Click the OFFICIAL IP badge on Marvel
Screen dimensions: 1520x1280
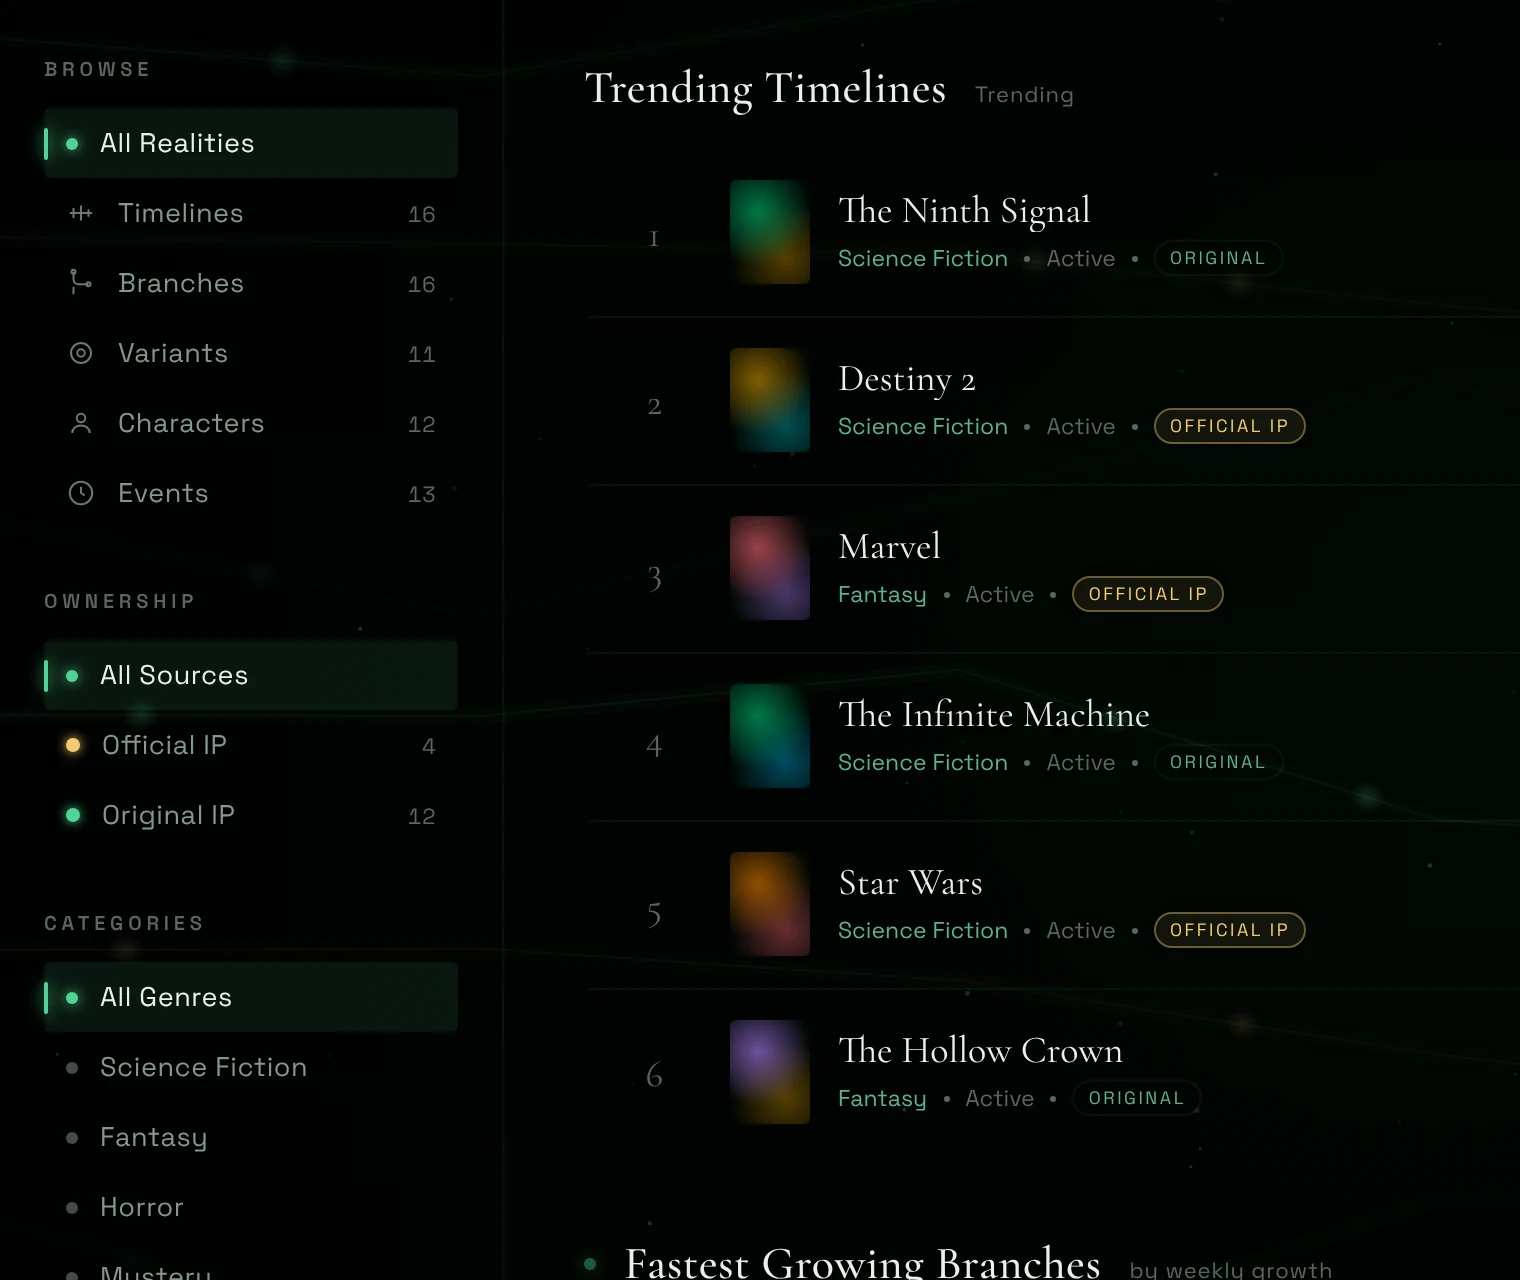point(1148,594)
